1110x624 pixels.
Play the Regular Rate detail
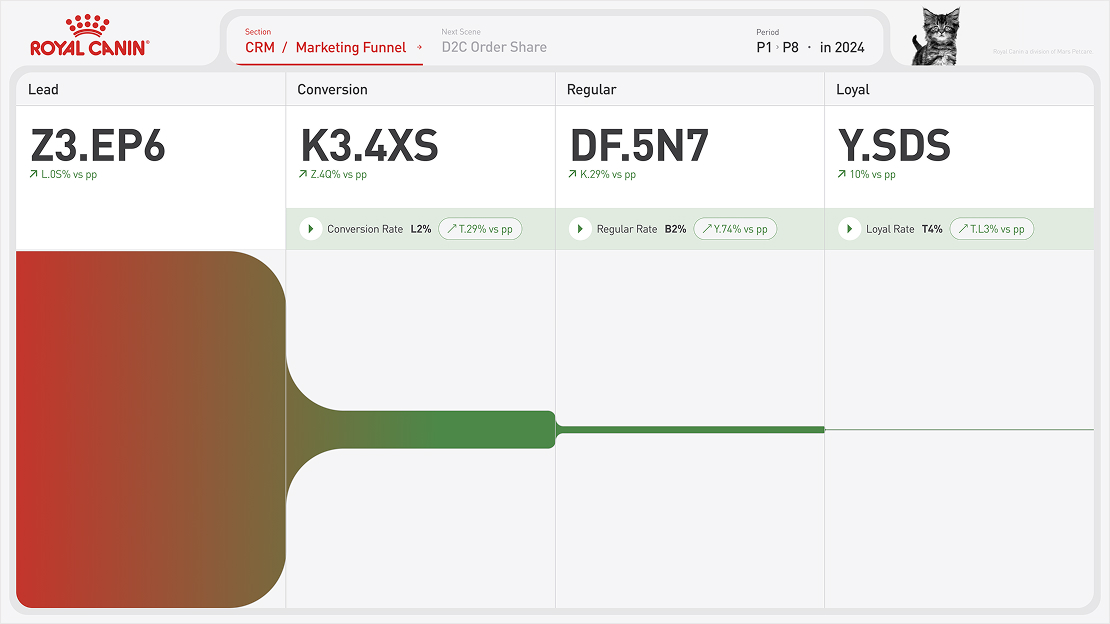[x=580, y=229]
